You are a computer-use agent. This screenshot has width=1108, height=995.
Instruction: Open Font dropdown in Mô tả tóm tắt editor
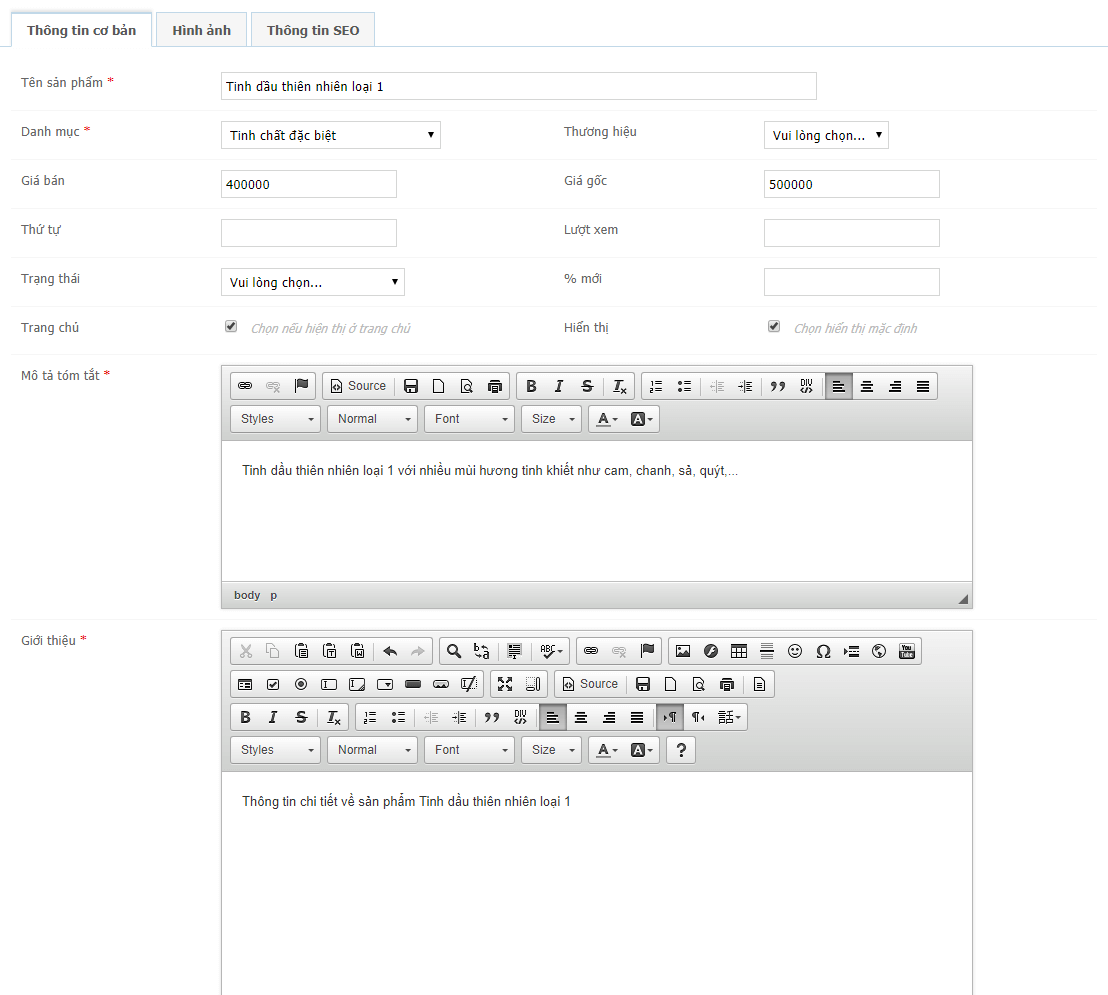point(470,419)
